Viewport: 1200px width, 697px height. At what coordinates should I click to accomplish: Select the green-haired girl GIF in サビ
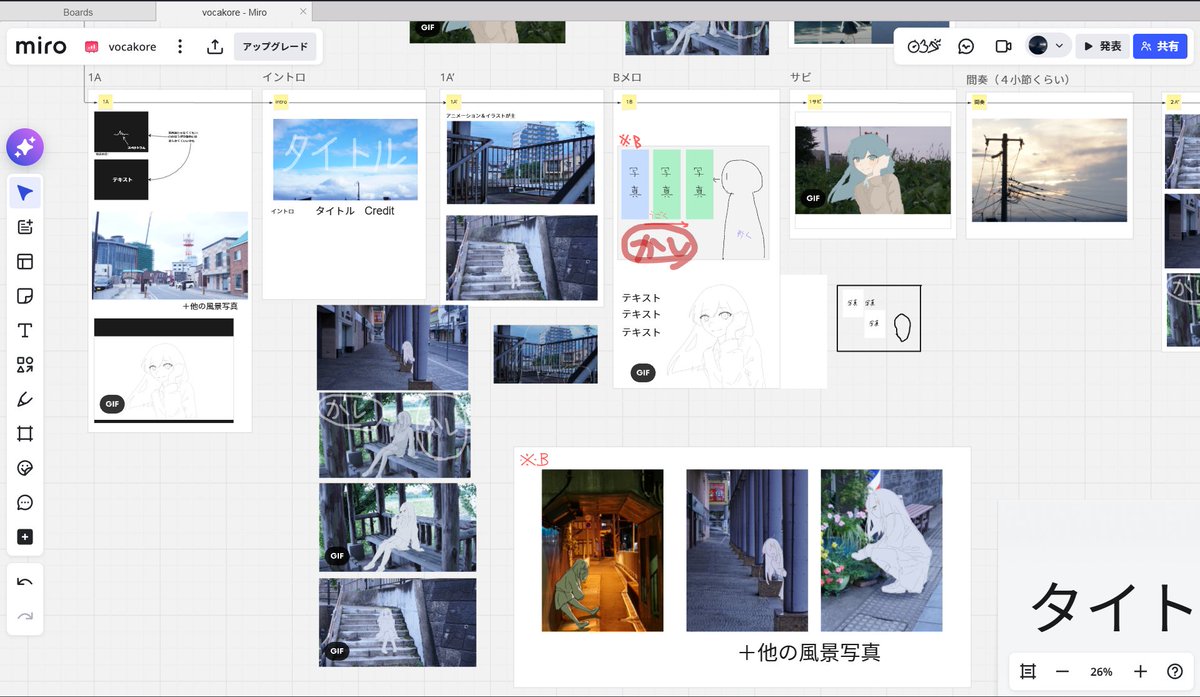(873, 170)
